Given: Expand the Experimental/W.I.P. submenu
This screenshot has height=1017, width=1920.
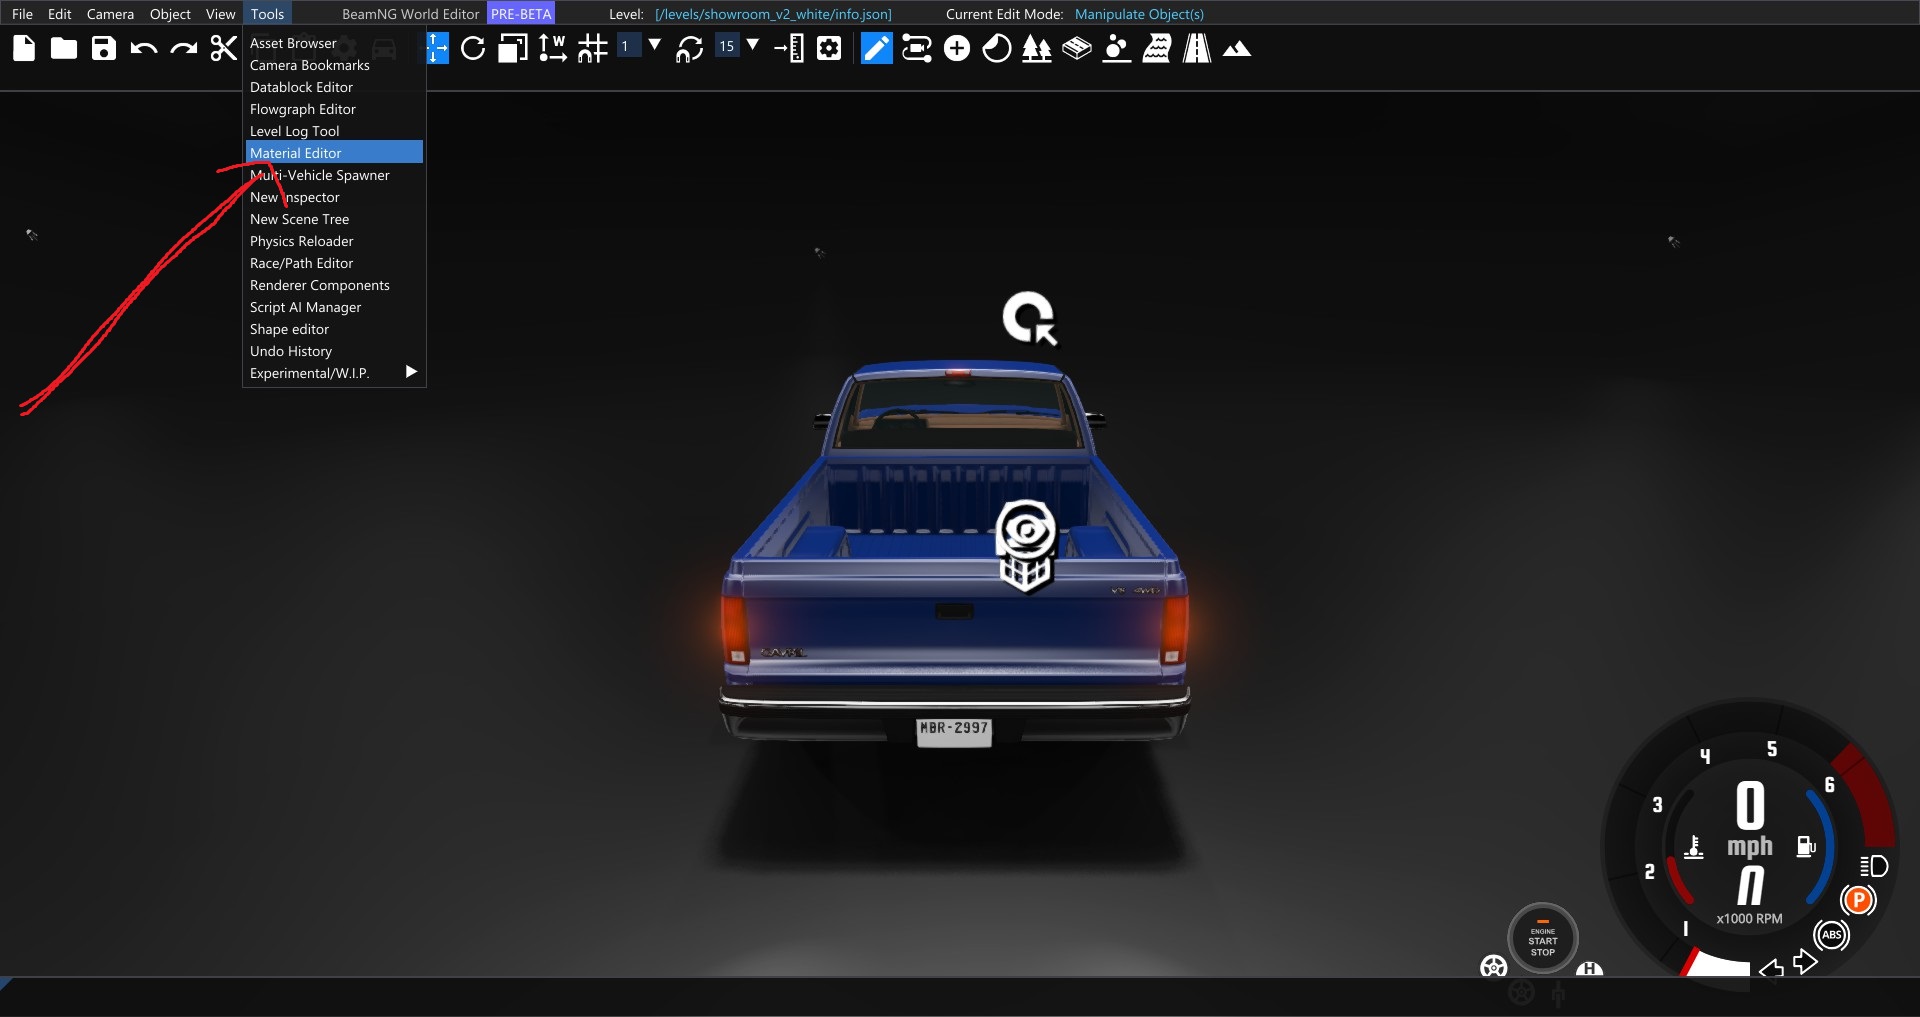Looking at the screenshot, I should point(334,373).
